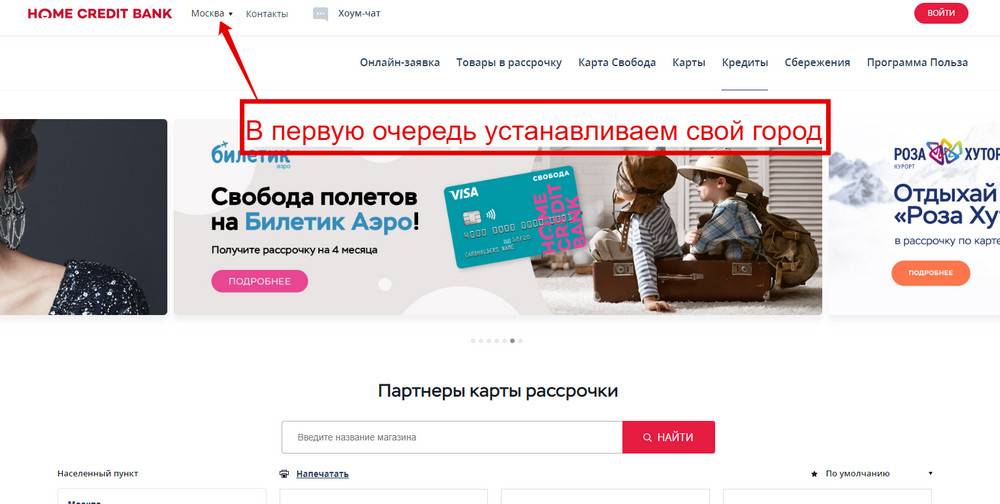This screenshot has width=1000, height=504.
Task: Click the НАЙТИ search button
Action: click(x=668, y=438)
